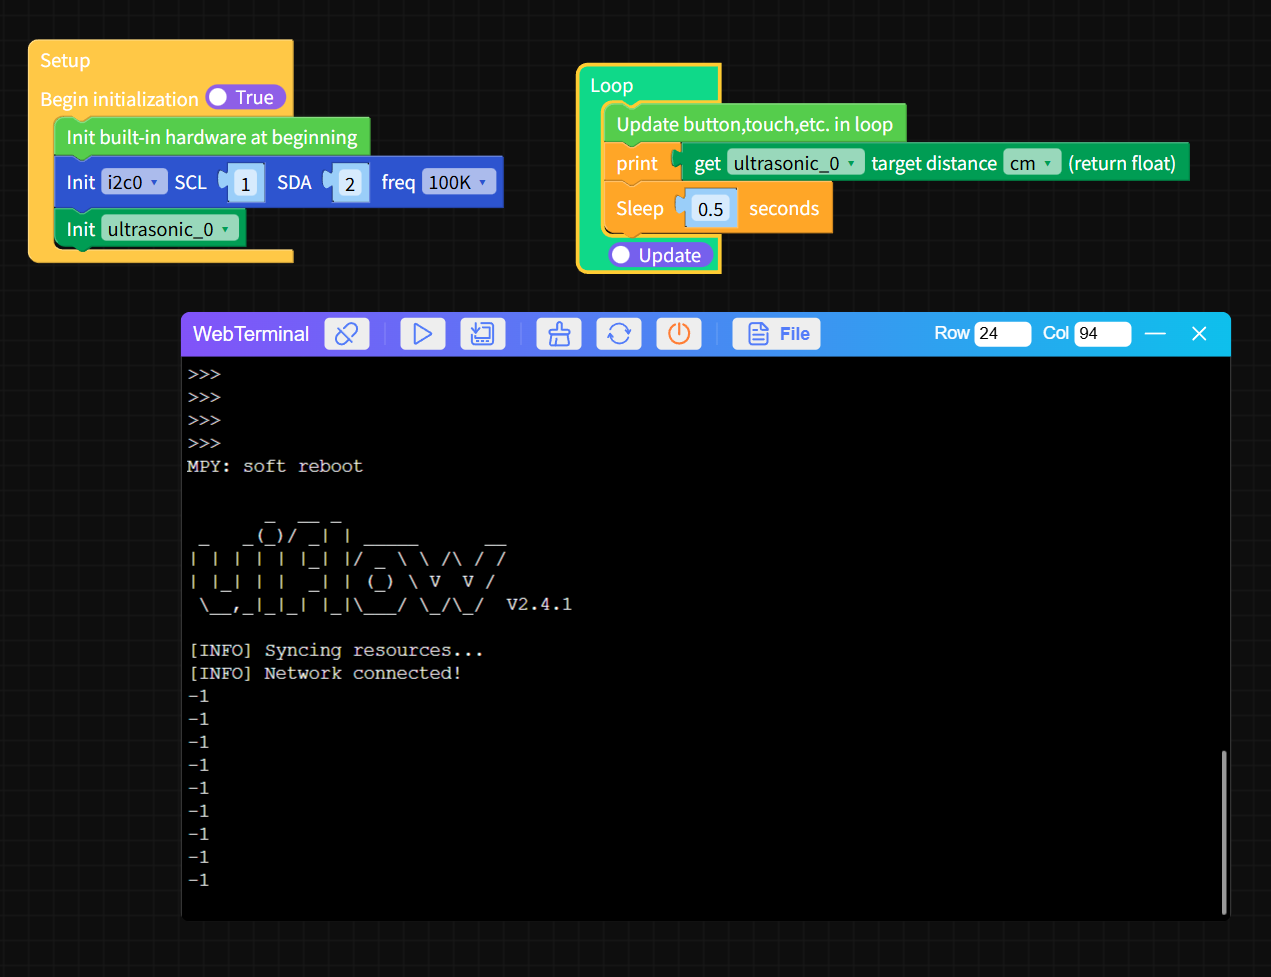Screen dimensions: 1271x977
Task: Click the orange power icon in WebTerminal
Action: point(679,334)
